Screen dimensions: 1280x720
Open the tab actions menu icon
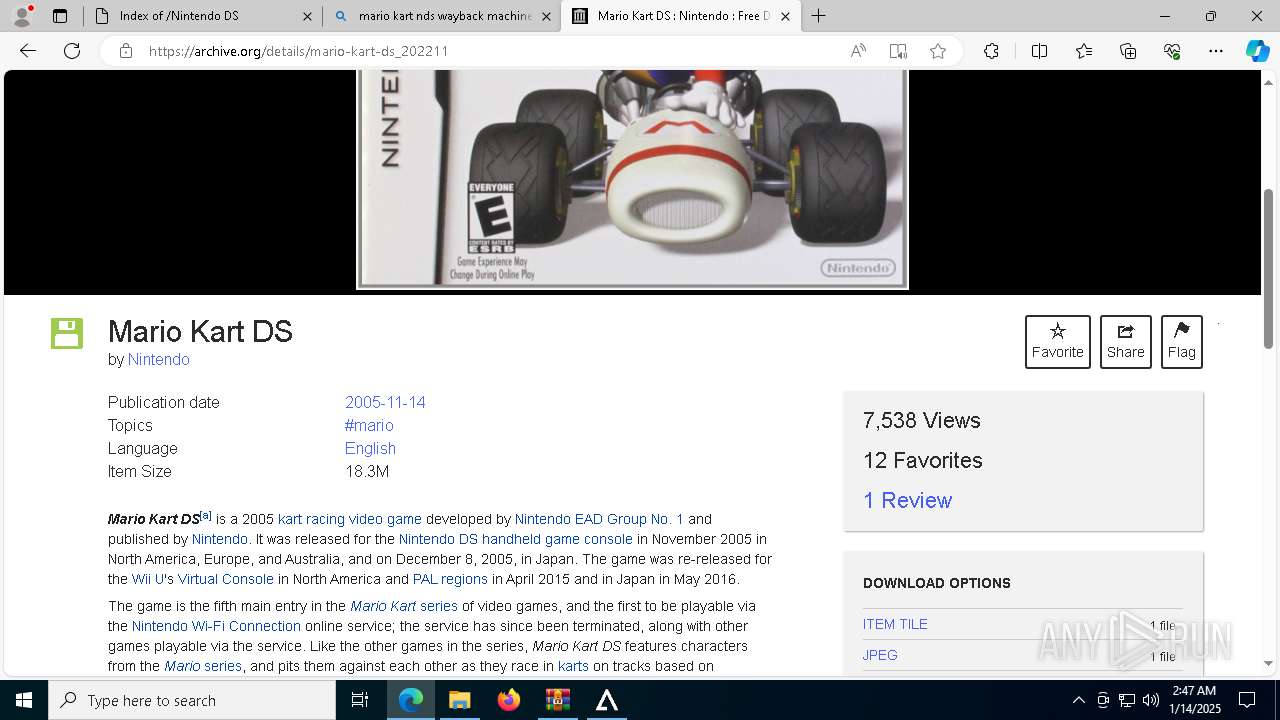pos(60,16)
